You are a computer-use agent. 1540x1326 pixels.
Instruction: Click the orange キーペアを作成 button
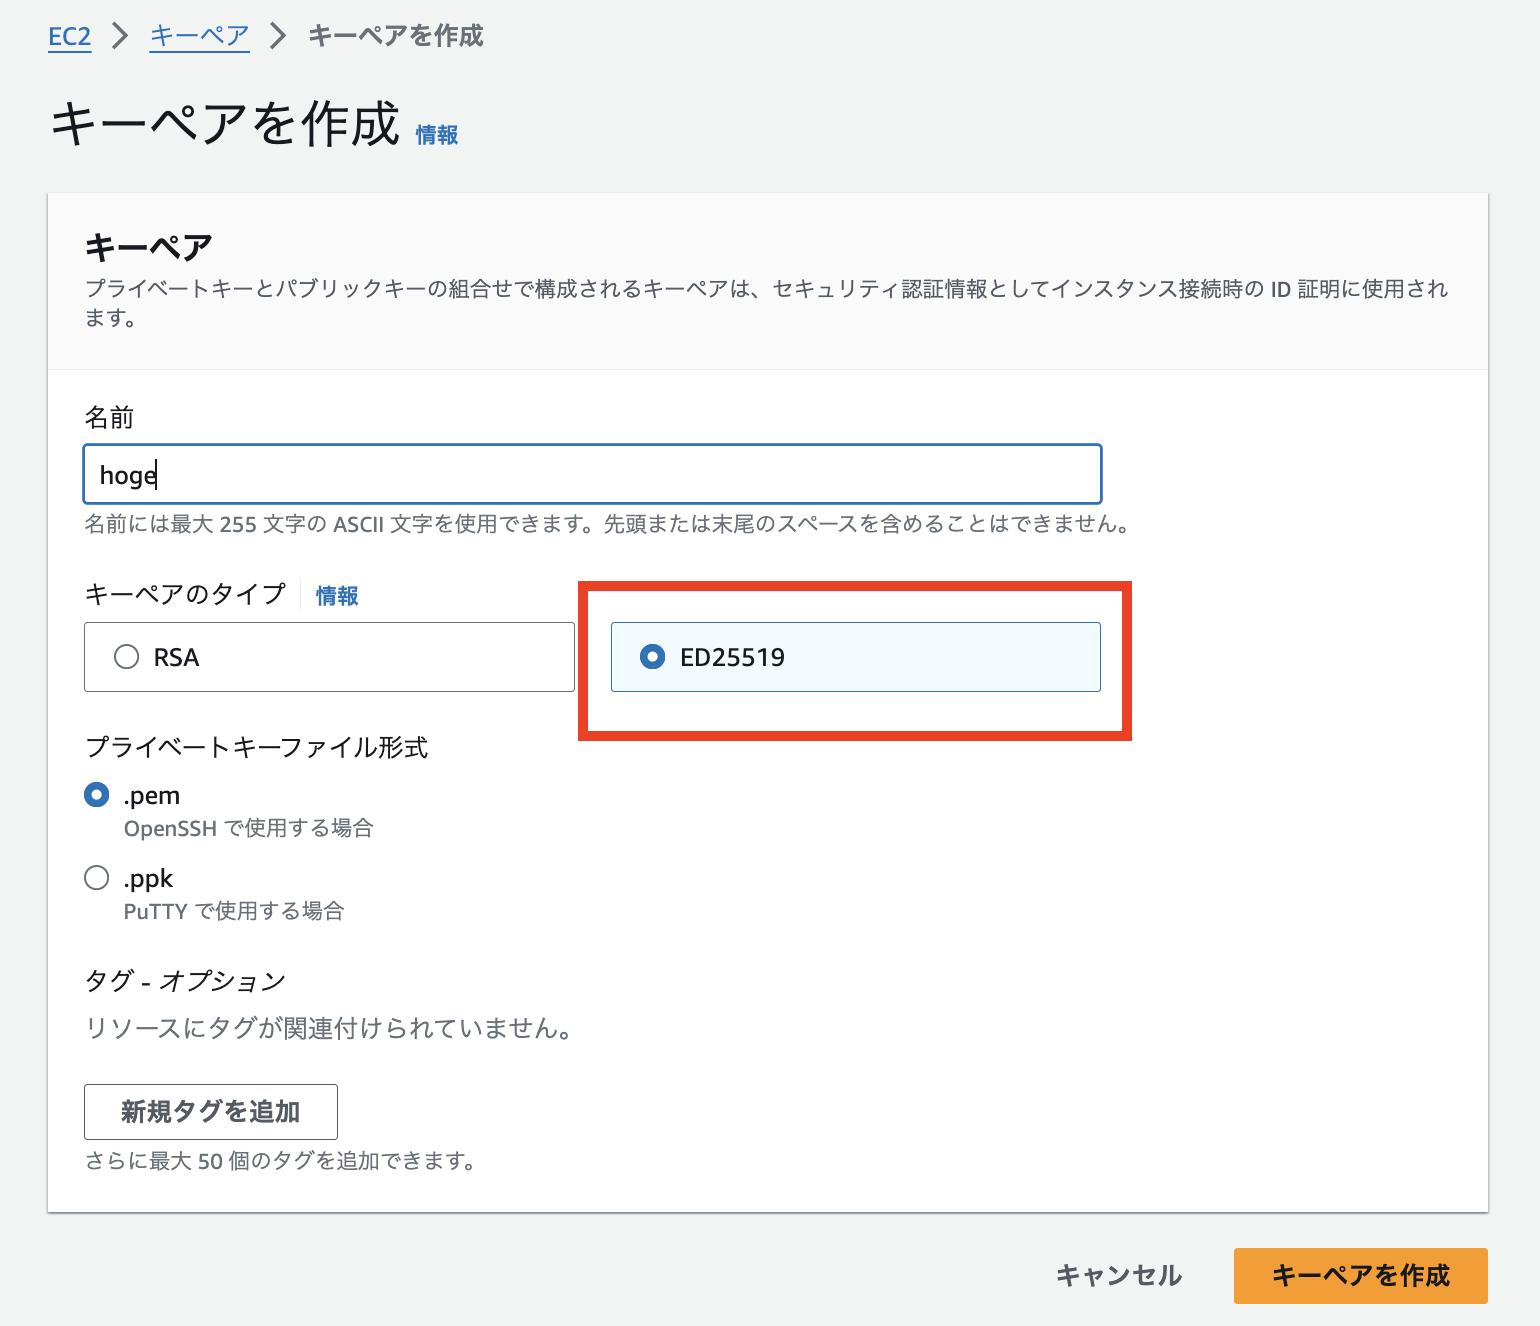(x=1360, y=1276)
